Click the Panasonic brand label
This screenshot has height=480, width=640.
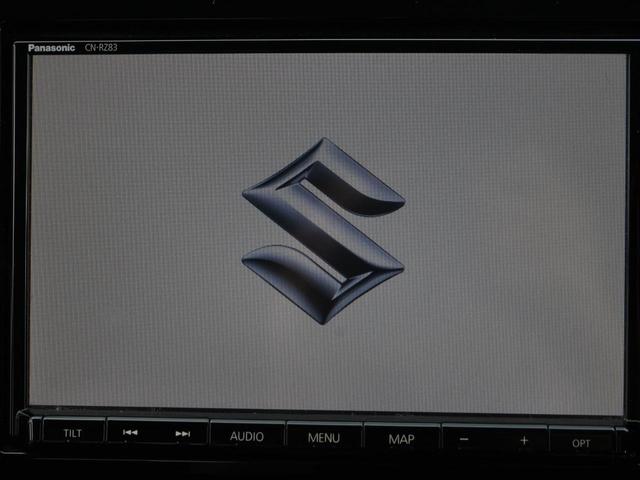coord(48,47)
